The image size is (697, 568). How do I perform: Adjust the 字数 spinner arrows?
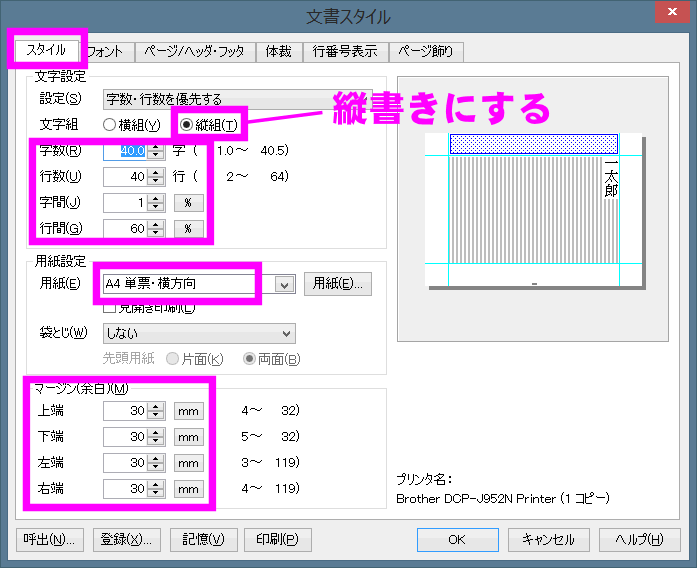pyautogui.click(x=155, y=151)
